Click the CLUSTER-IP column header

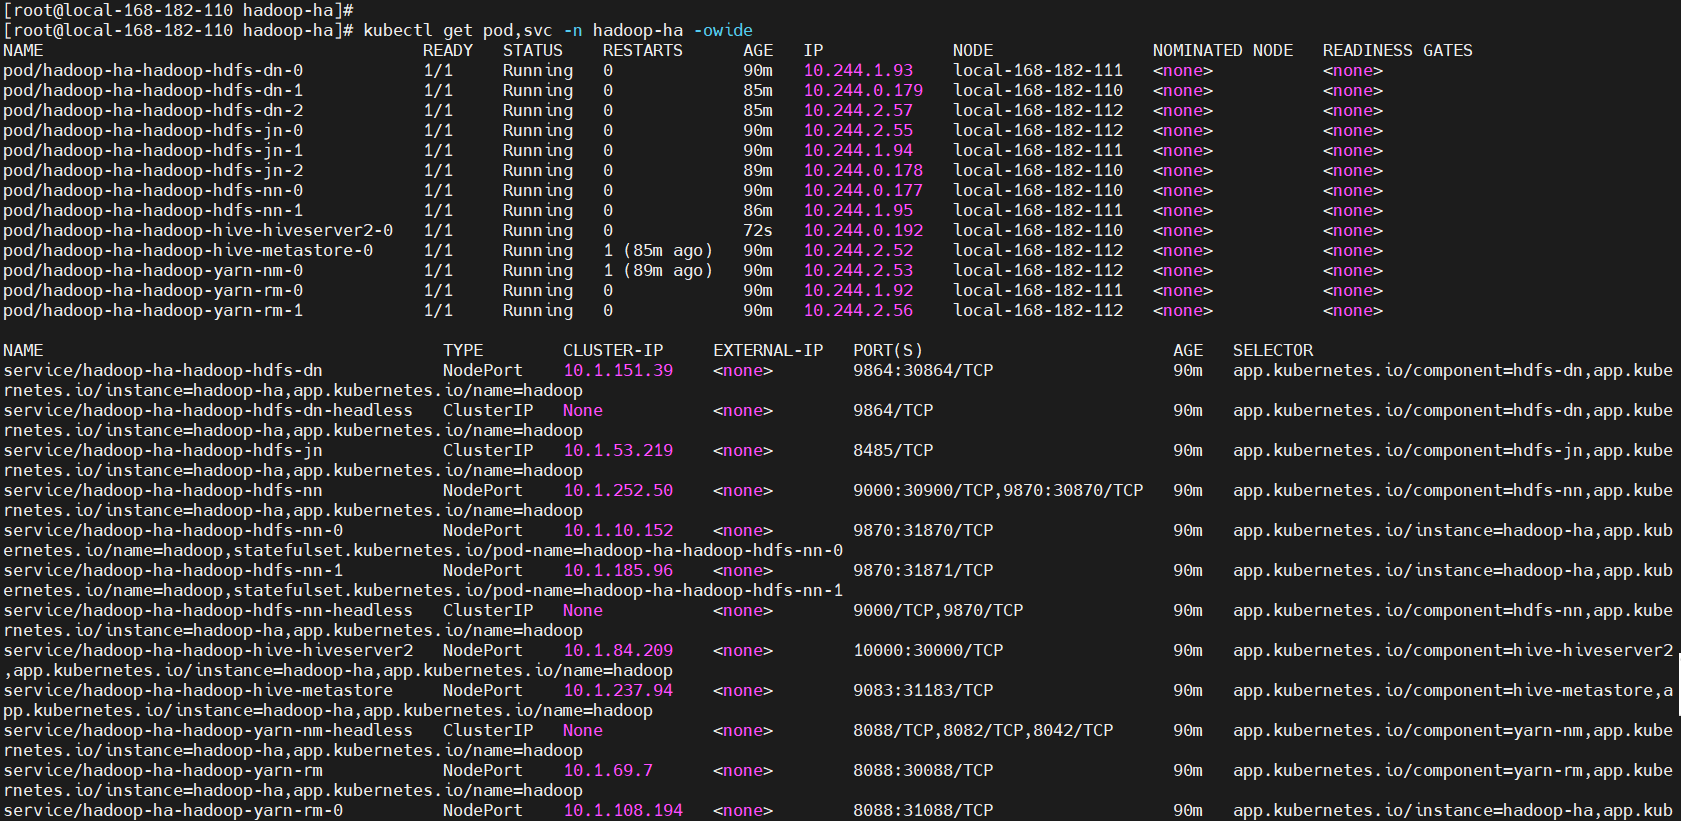pyautogui.click(x=613, y=351)
